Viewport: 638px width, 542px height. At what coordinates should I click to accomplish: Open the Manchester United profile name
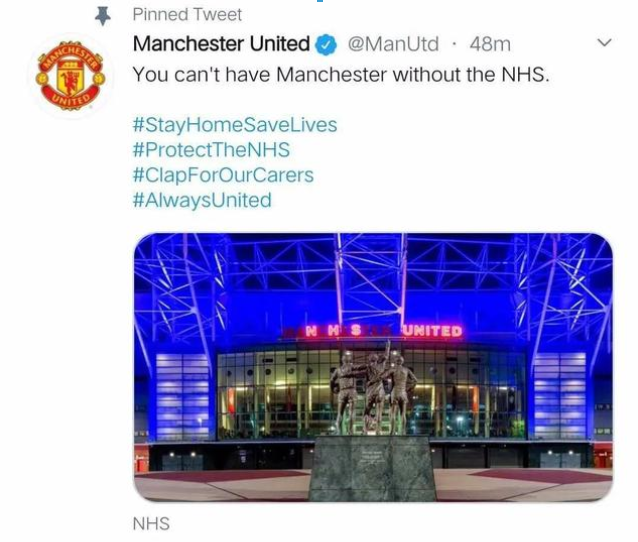(221, 44)
